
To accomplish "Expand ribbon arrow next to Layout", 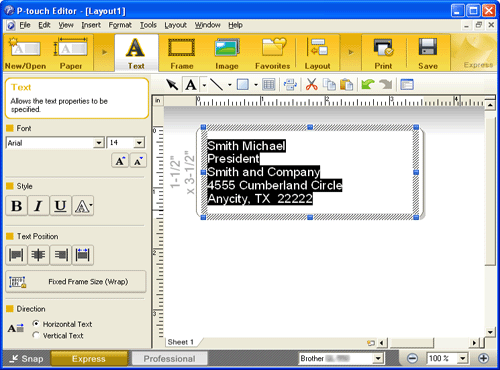I will click(351, 52).
